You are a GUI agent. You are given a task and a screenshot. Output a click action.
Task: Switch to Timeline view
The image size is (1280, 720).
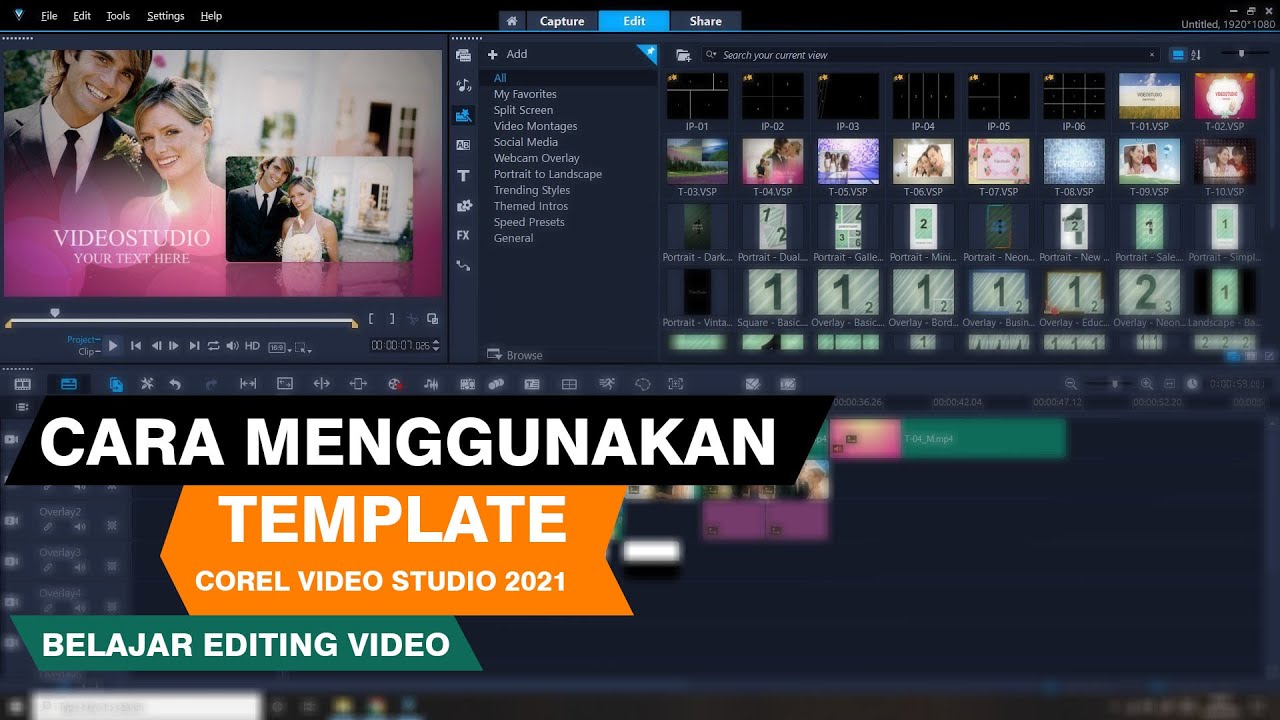point(69,384)
